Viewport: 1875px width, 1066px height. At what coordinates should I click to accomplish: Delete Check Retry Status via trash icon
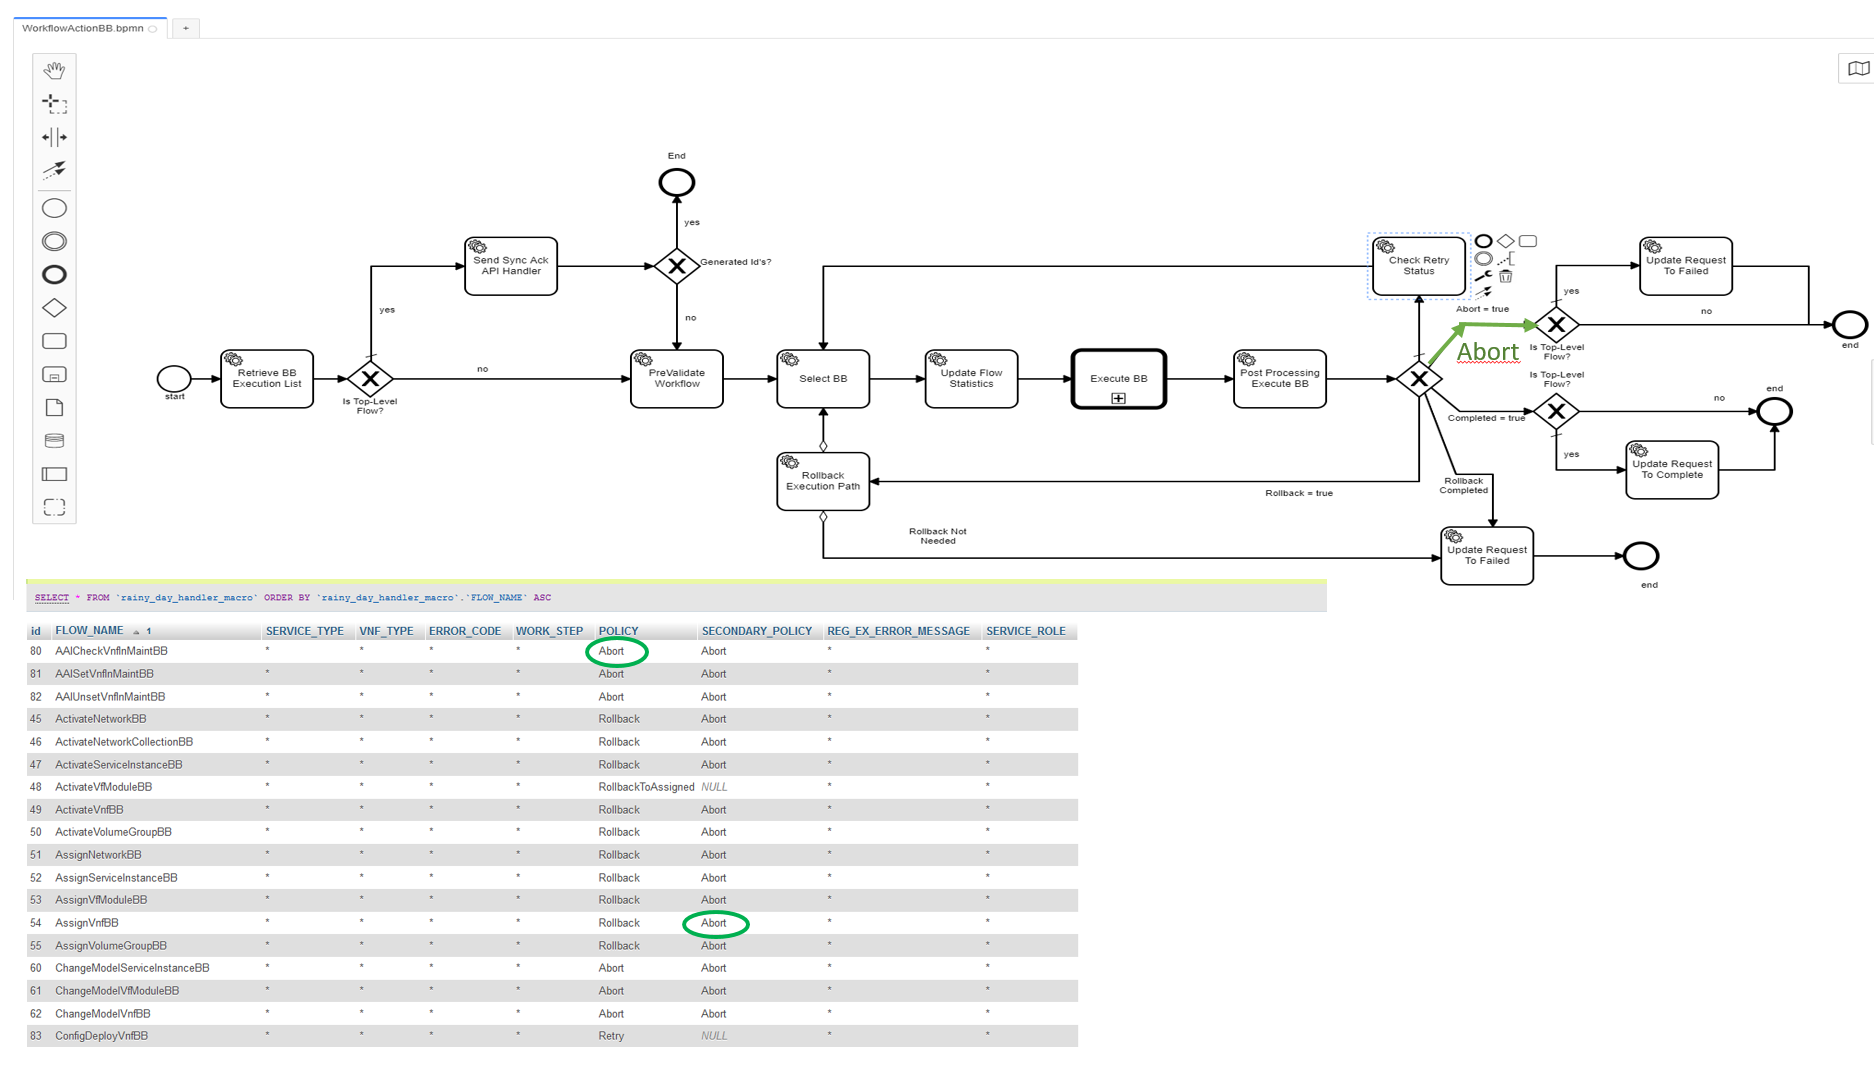[1505, 276]
